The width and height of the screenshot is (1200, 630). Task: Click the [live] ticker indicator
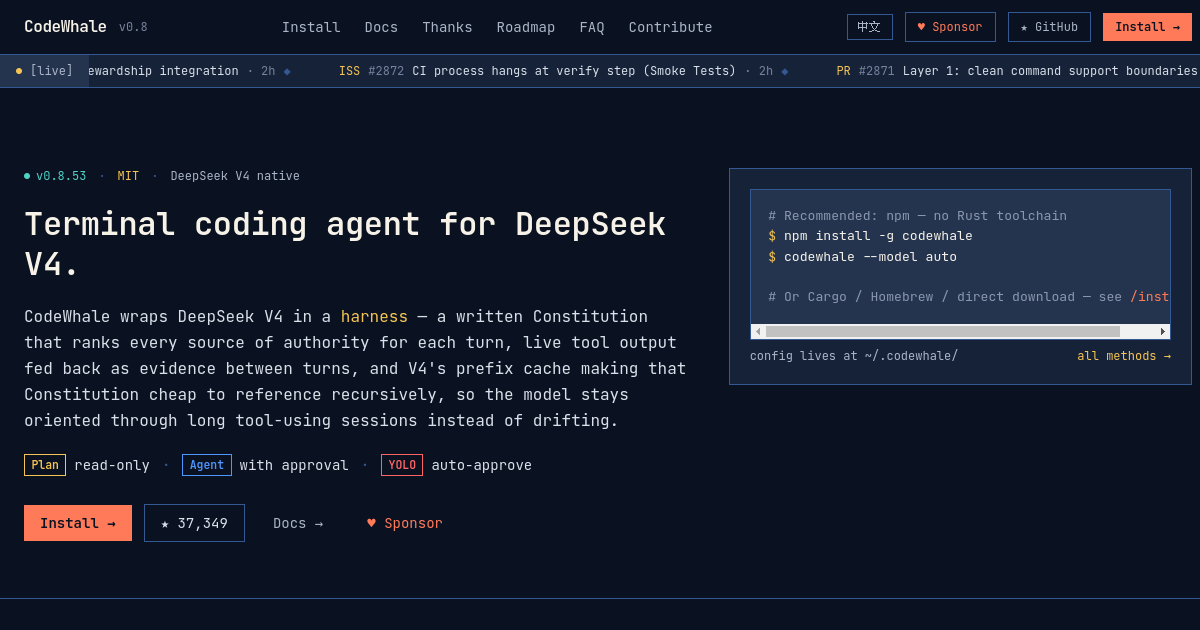tap(44, 71)
